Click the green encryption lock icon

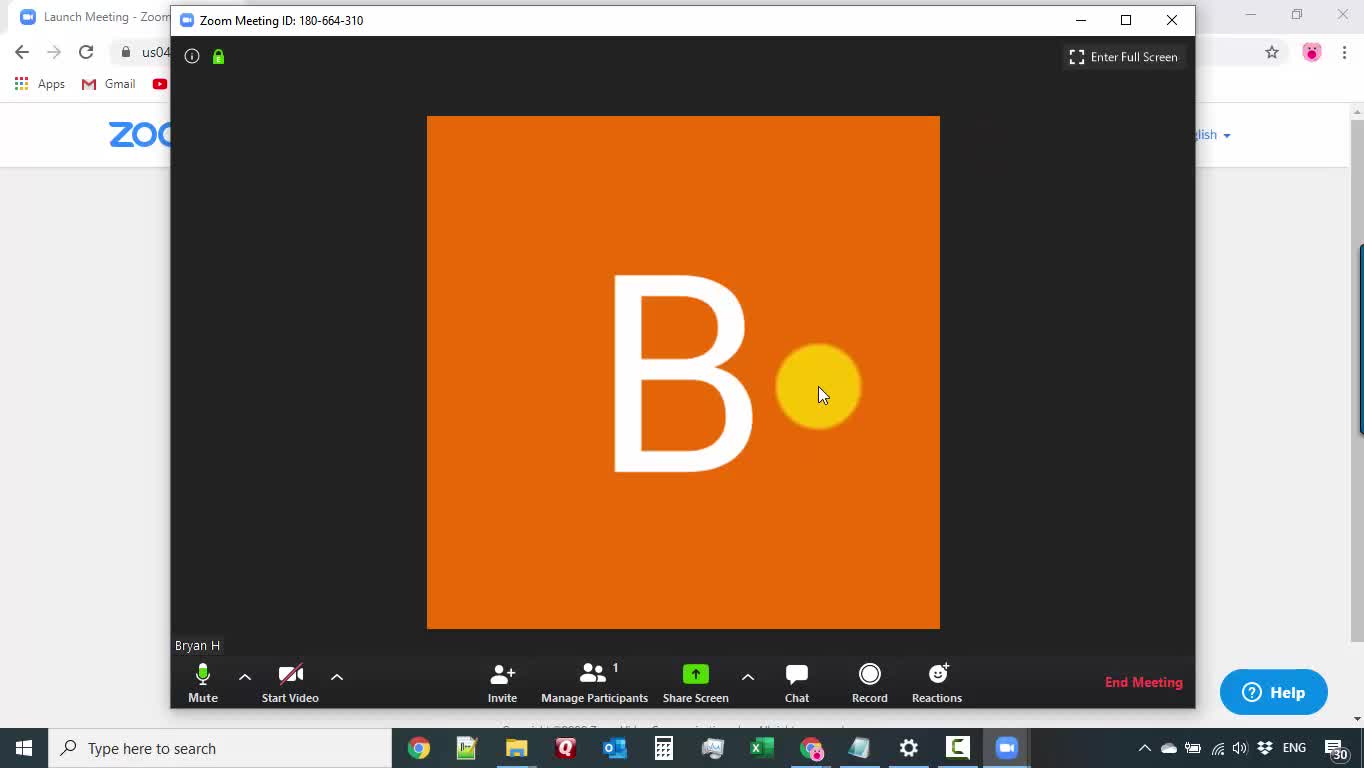click(218, 57)
